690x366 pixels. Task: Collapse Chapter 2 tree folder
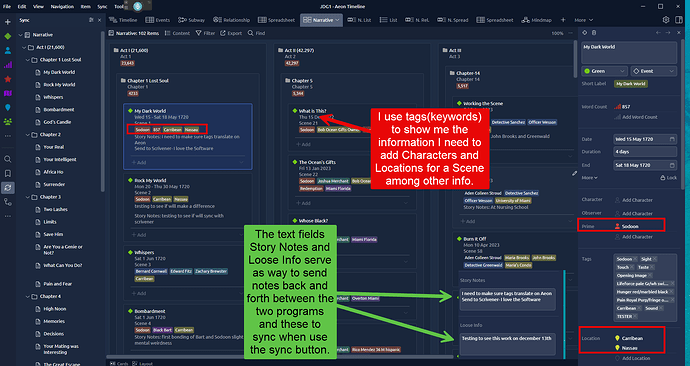pos(28,135)
